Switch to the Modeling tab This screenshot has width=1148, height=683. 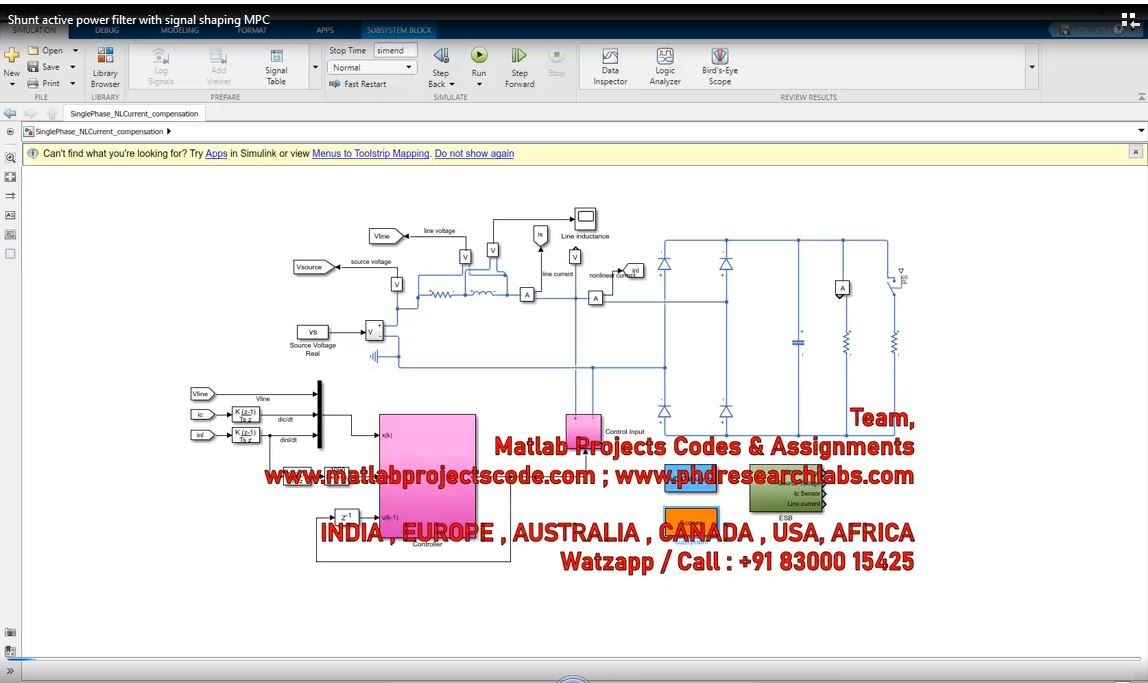(x=180, y=31)
